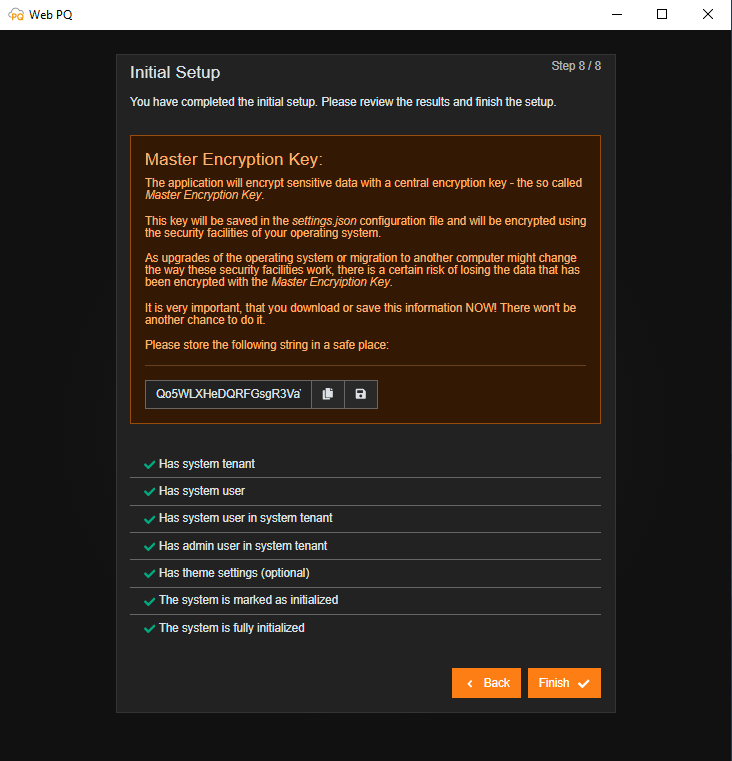
Task: Click the checkmark for "The system is fully initialized"
Action: click(x=149, y=628)
